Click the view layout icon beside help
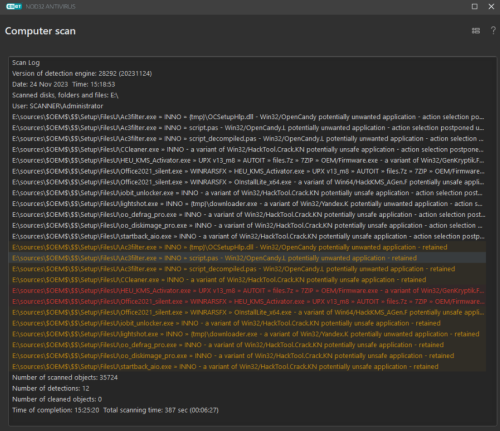 click(476, 31)
